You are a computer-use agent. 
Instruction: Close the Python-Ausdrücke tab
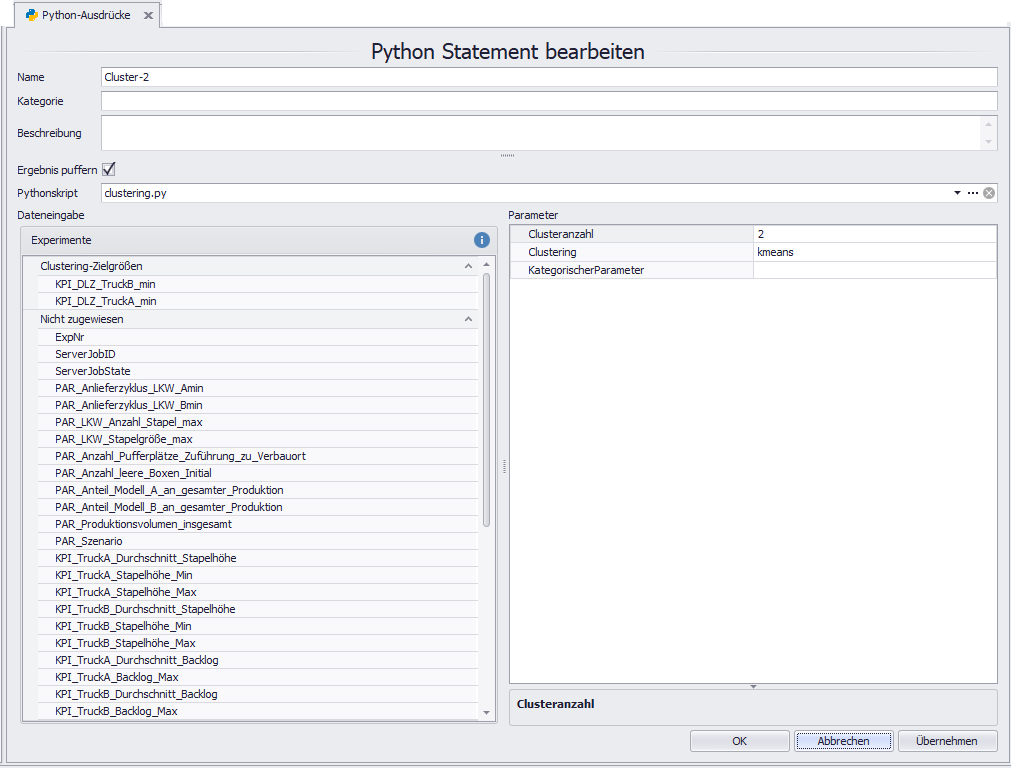tap(151, 15)
